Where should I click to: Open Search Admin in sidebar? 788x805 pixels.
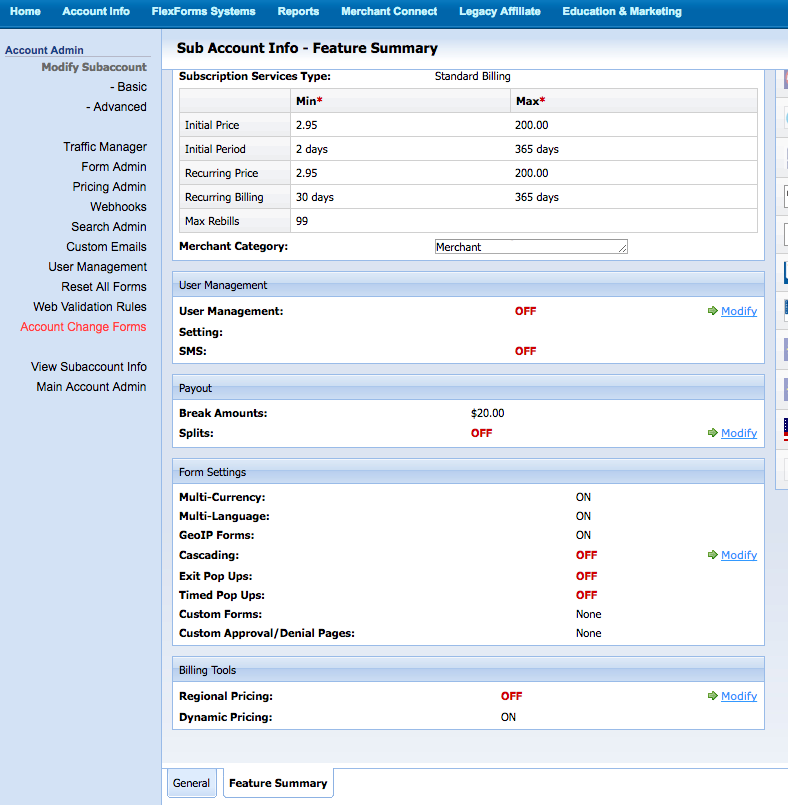(109, 227)
